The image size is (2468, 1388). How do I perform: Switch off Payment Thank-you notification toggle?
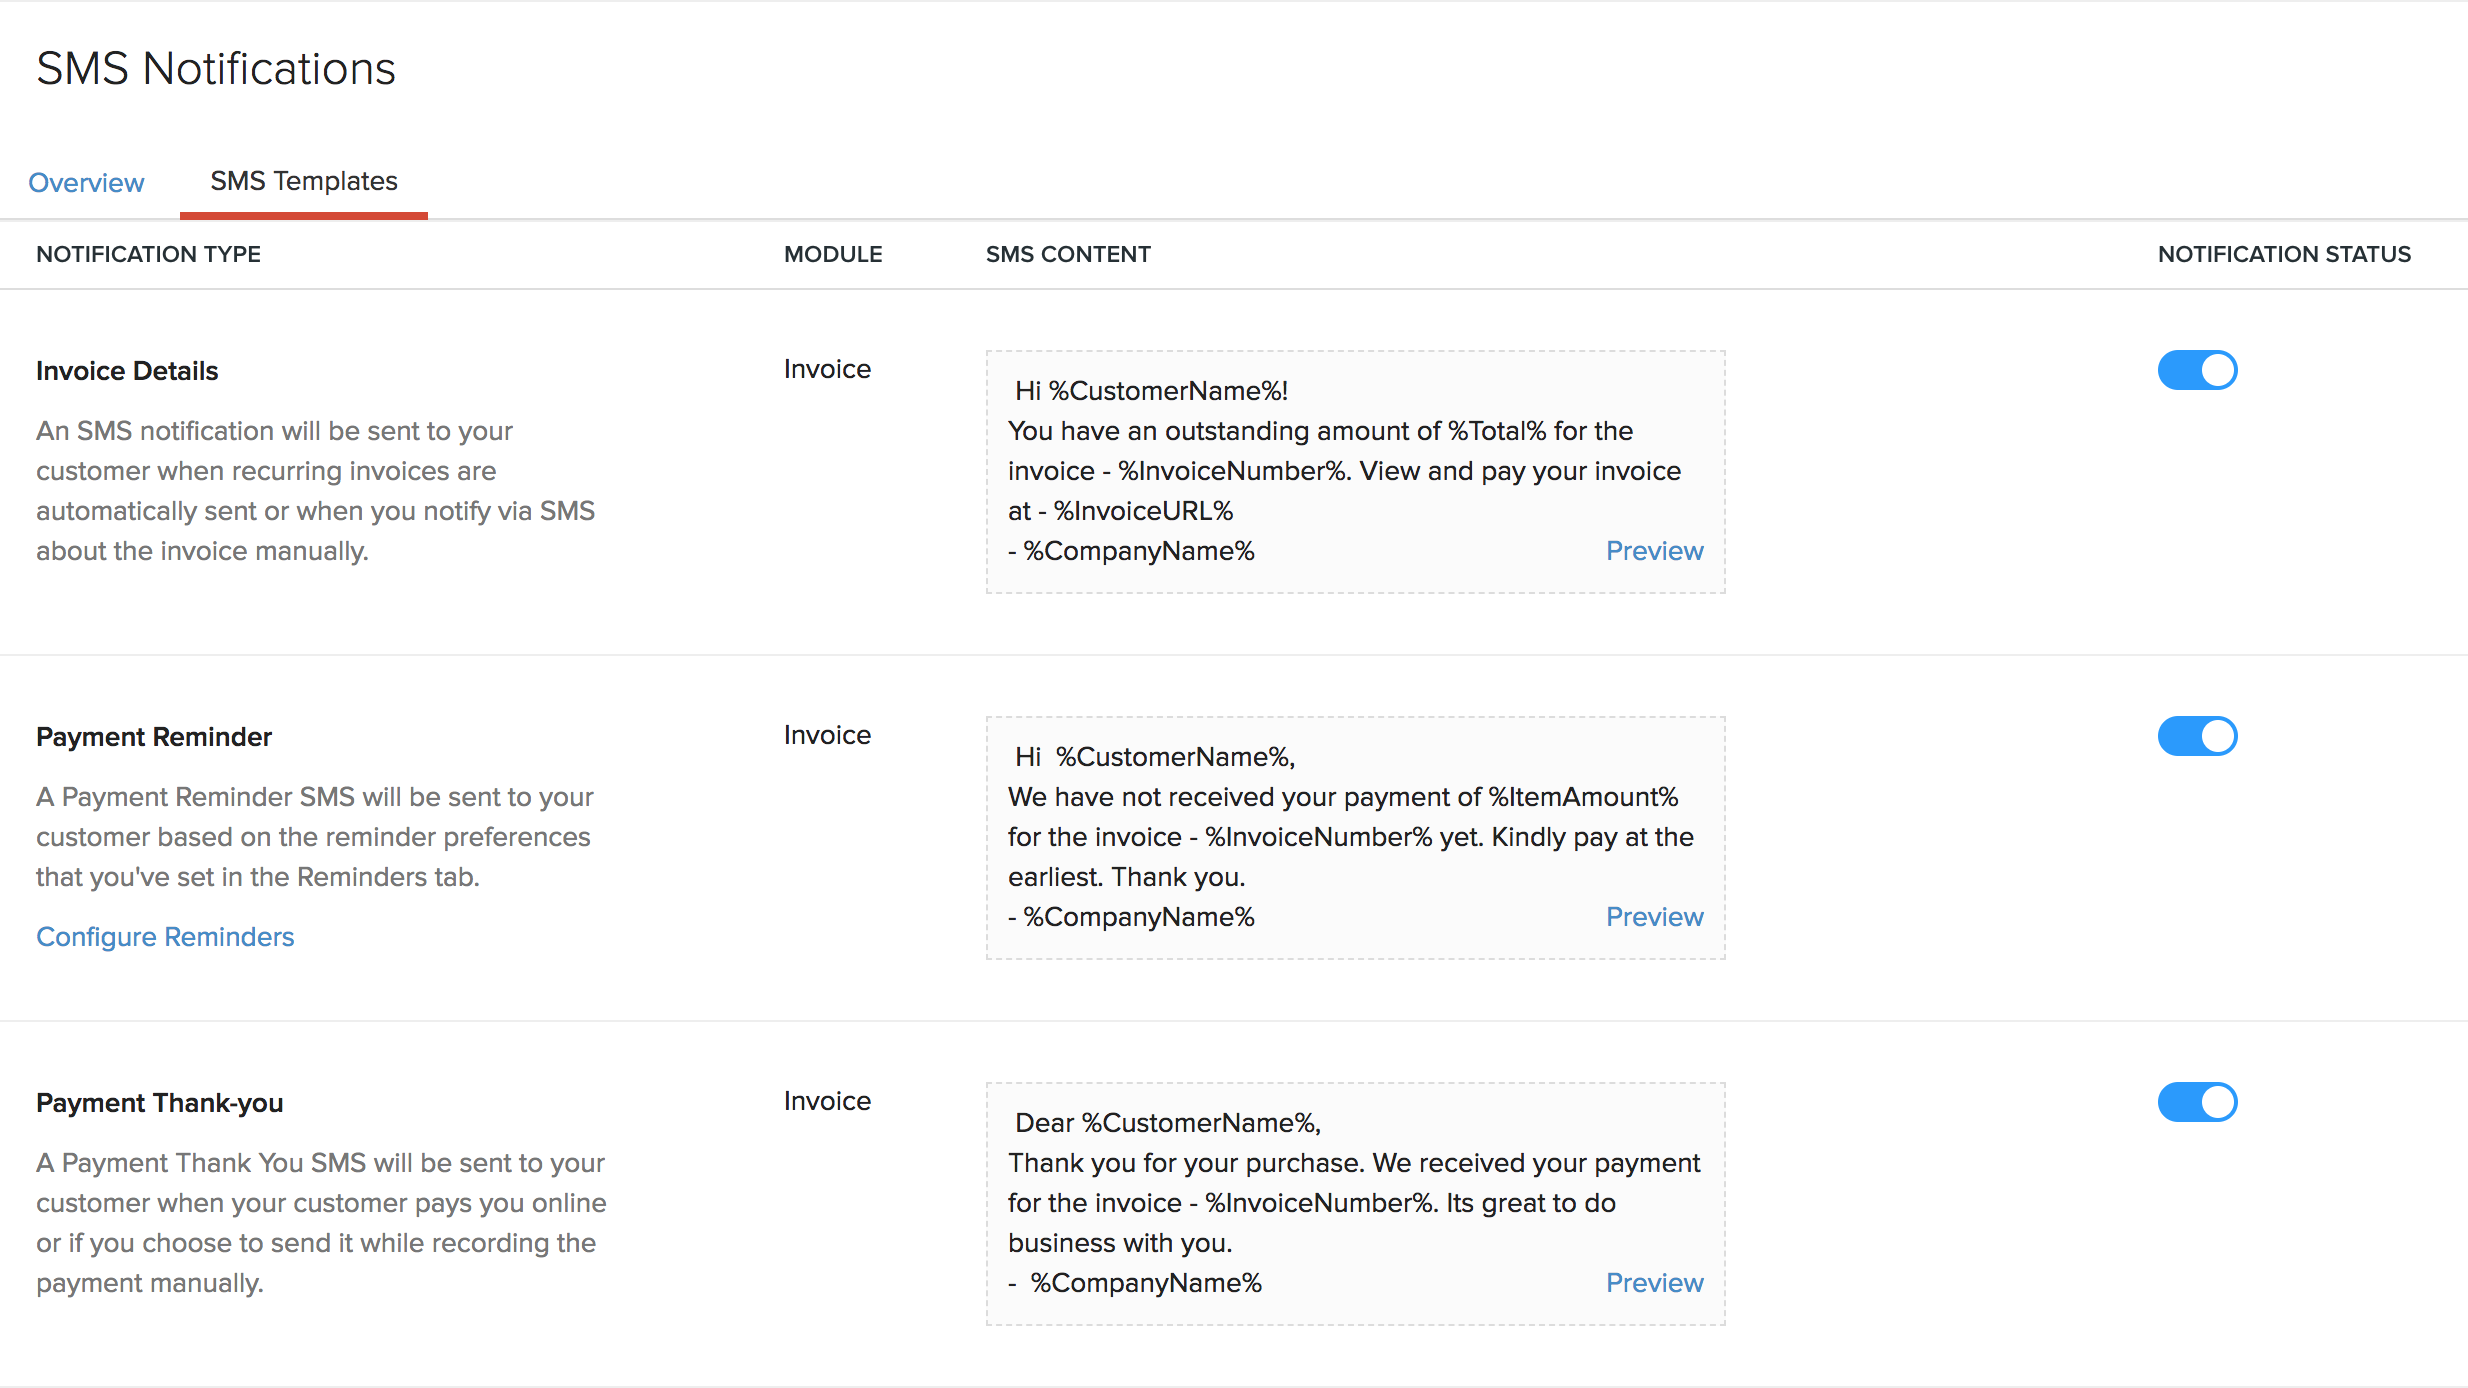pyautogui.click(x=2196, y=1102)
